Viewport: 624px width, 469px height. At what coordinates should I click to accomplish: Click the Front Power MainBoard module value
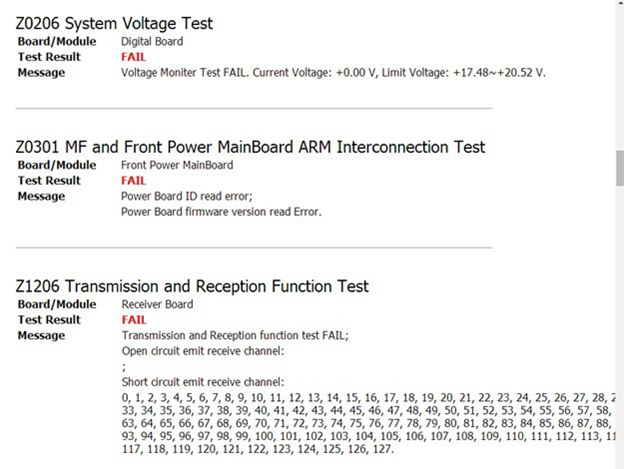(x=176, y=165)
